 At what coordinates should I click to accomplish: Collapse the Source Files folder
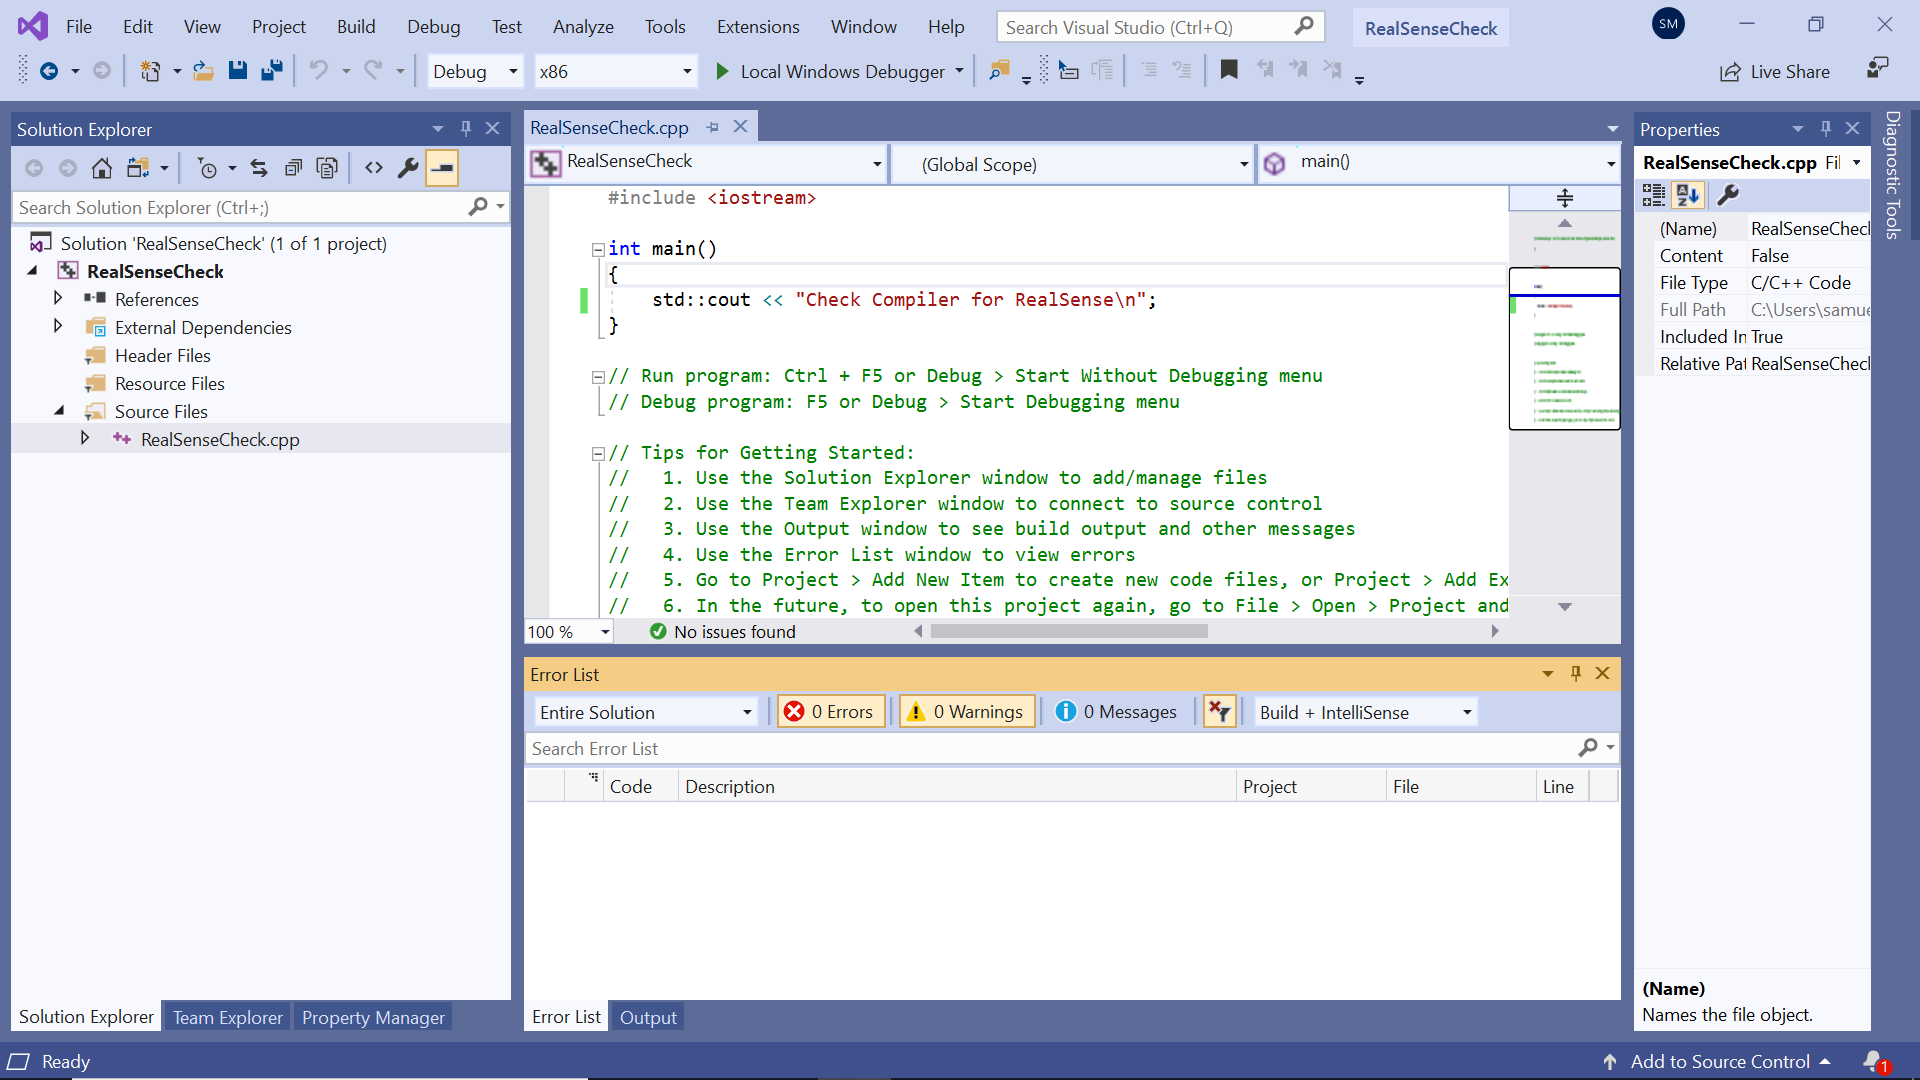coord(57,410)
